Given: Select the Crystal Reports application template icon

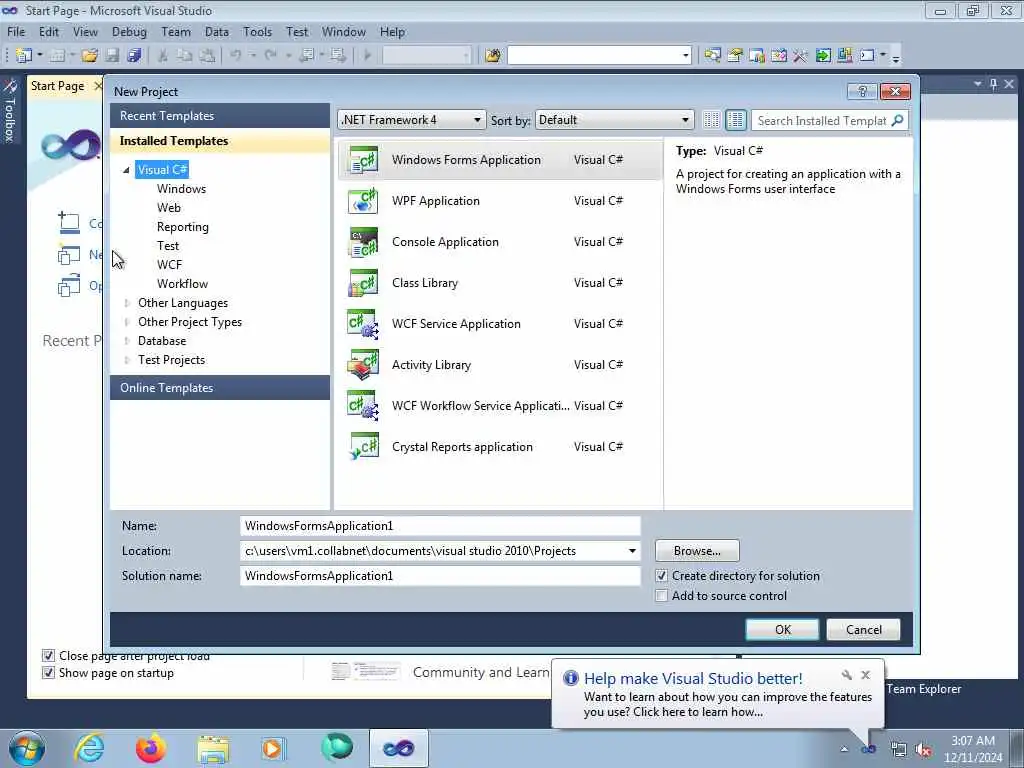Looking at the screenshot, I should (363, 447).
